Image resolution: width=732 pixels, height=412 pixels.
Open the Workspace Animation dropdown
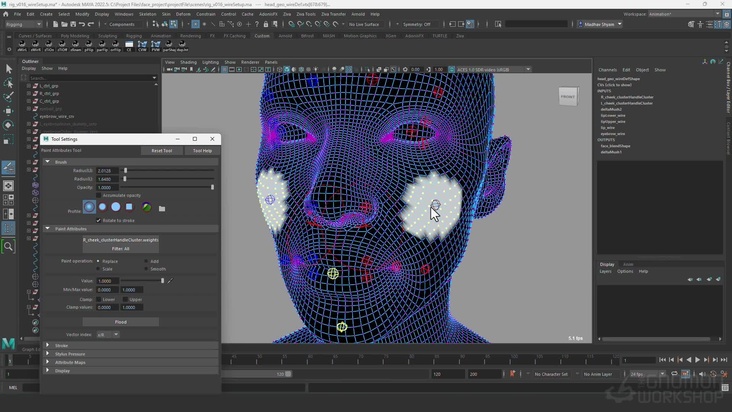[x=684, y=14]
